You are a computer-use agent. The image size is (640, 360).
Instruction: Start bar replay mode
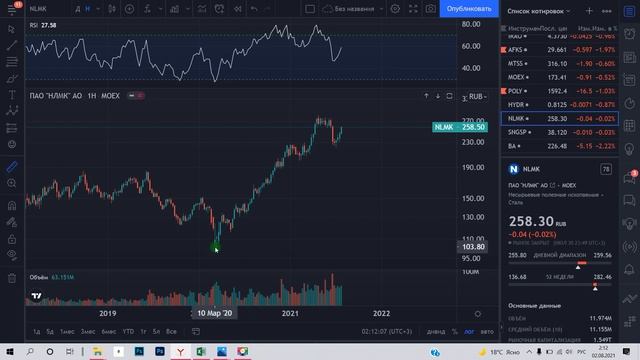(x=238, y=9)
